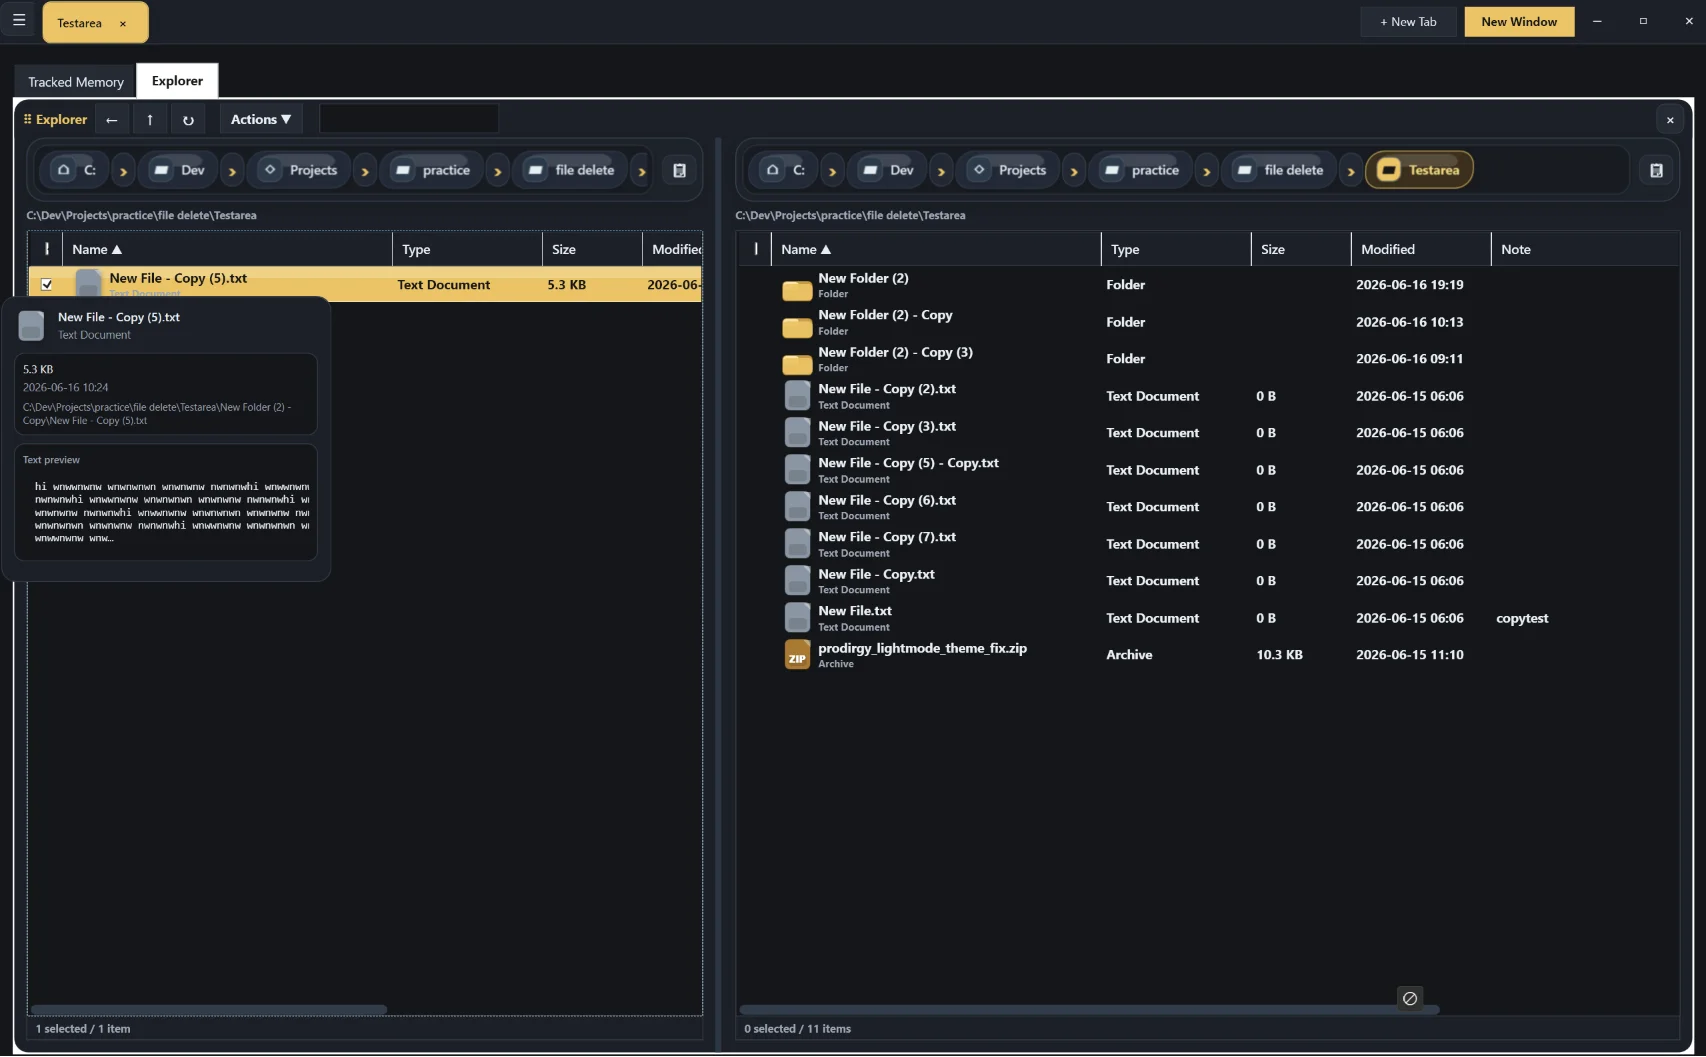
Task: Toggle select-all column in left pane header
Action: [x=46, y=249]
